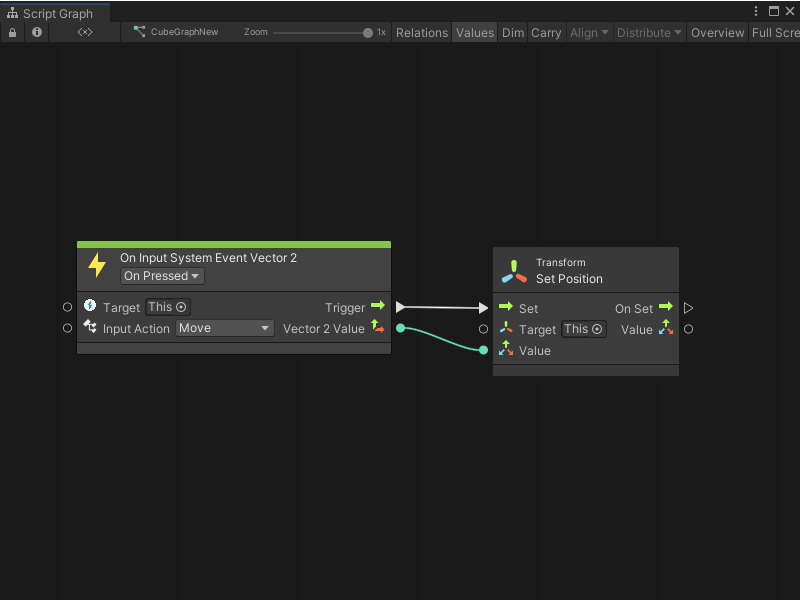
Task: Open the On Pressed dropdown
Action: click(161, 276)
